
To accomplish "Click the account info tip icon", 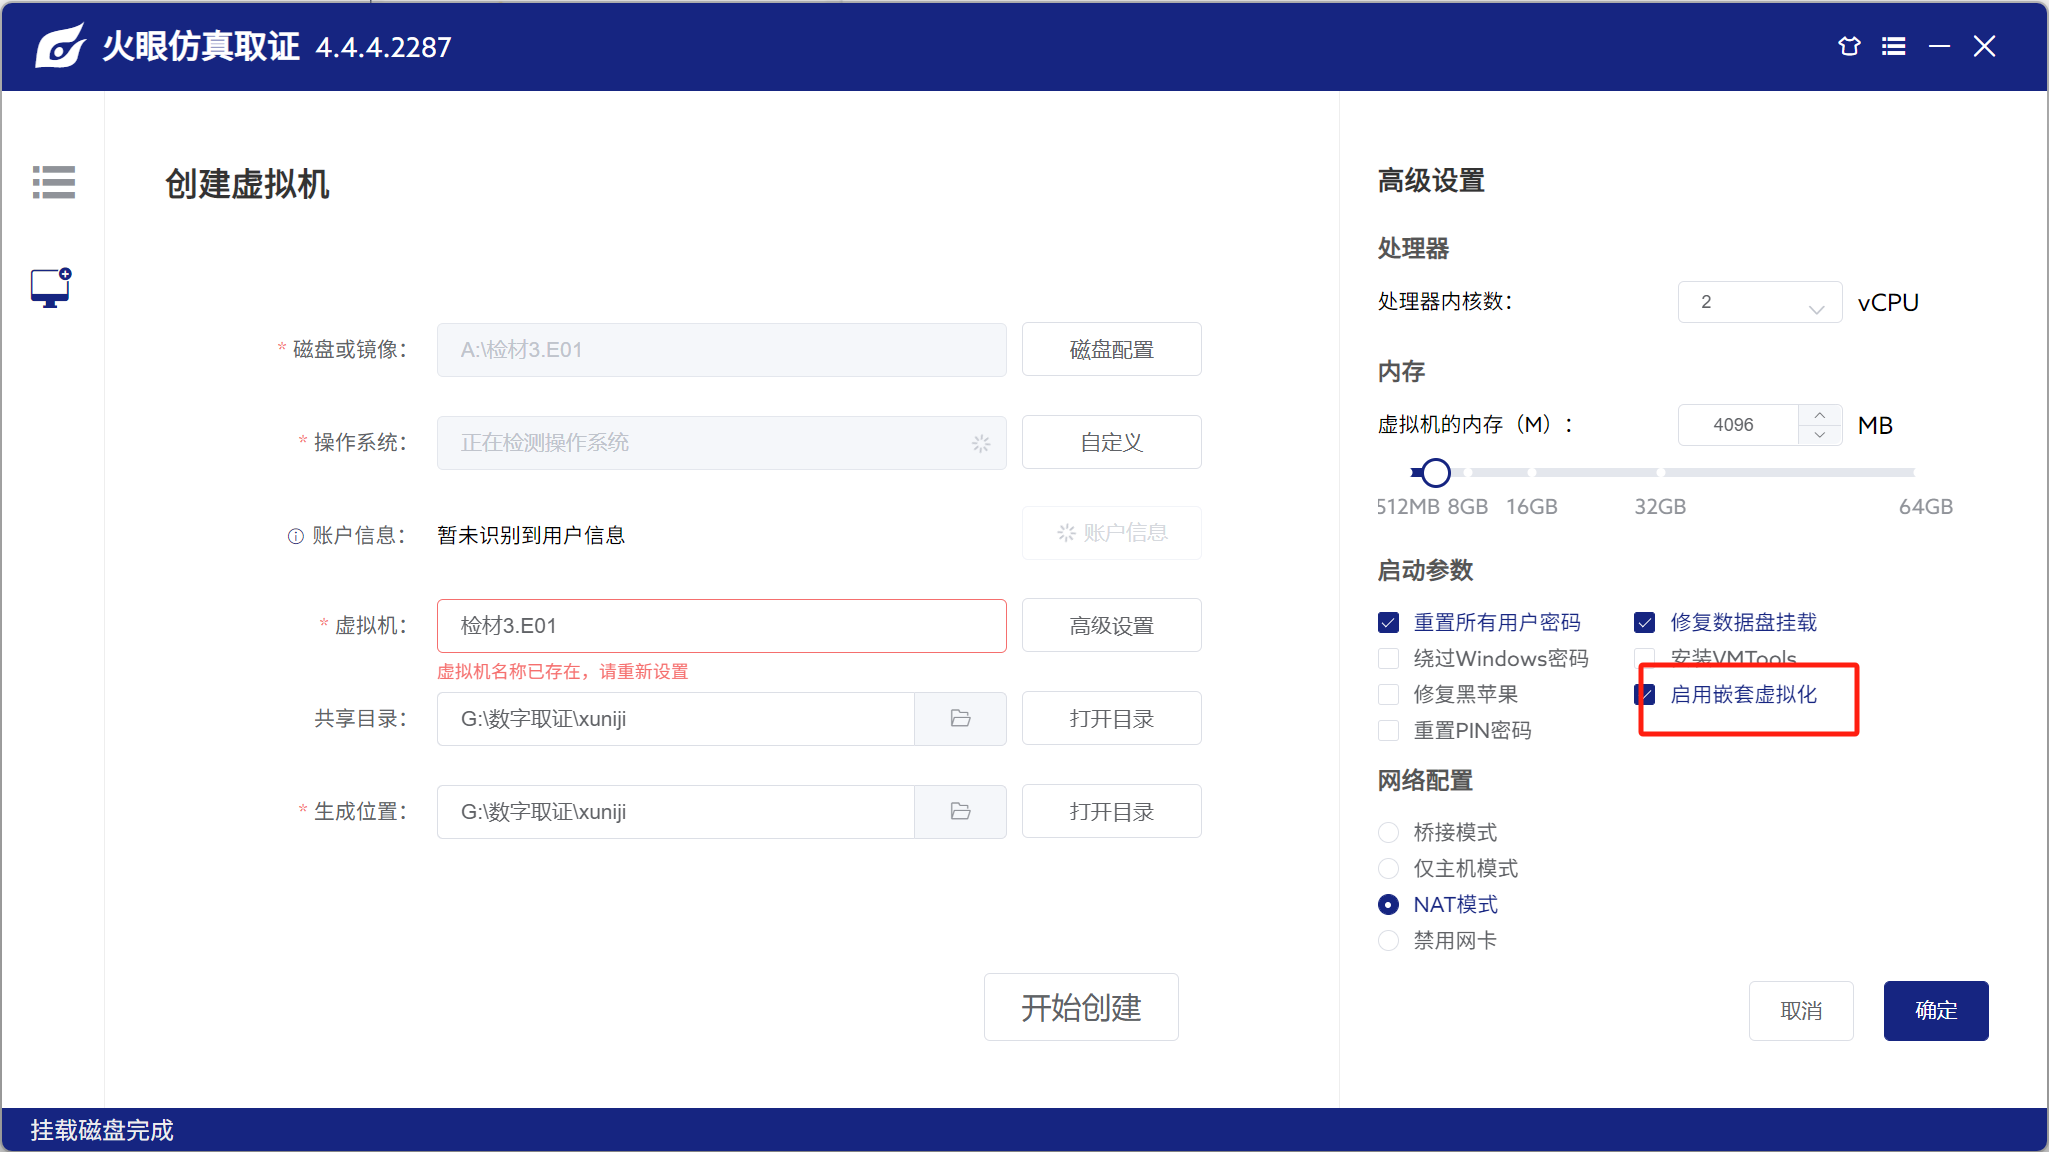I will tap(296, 536).
